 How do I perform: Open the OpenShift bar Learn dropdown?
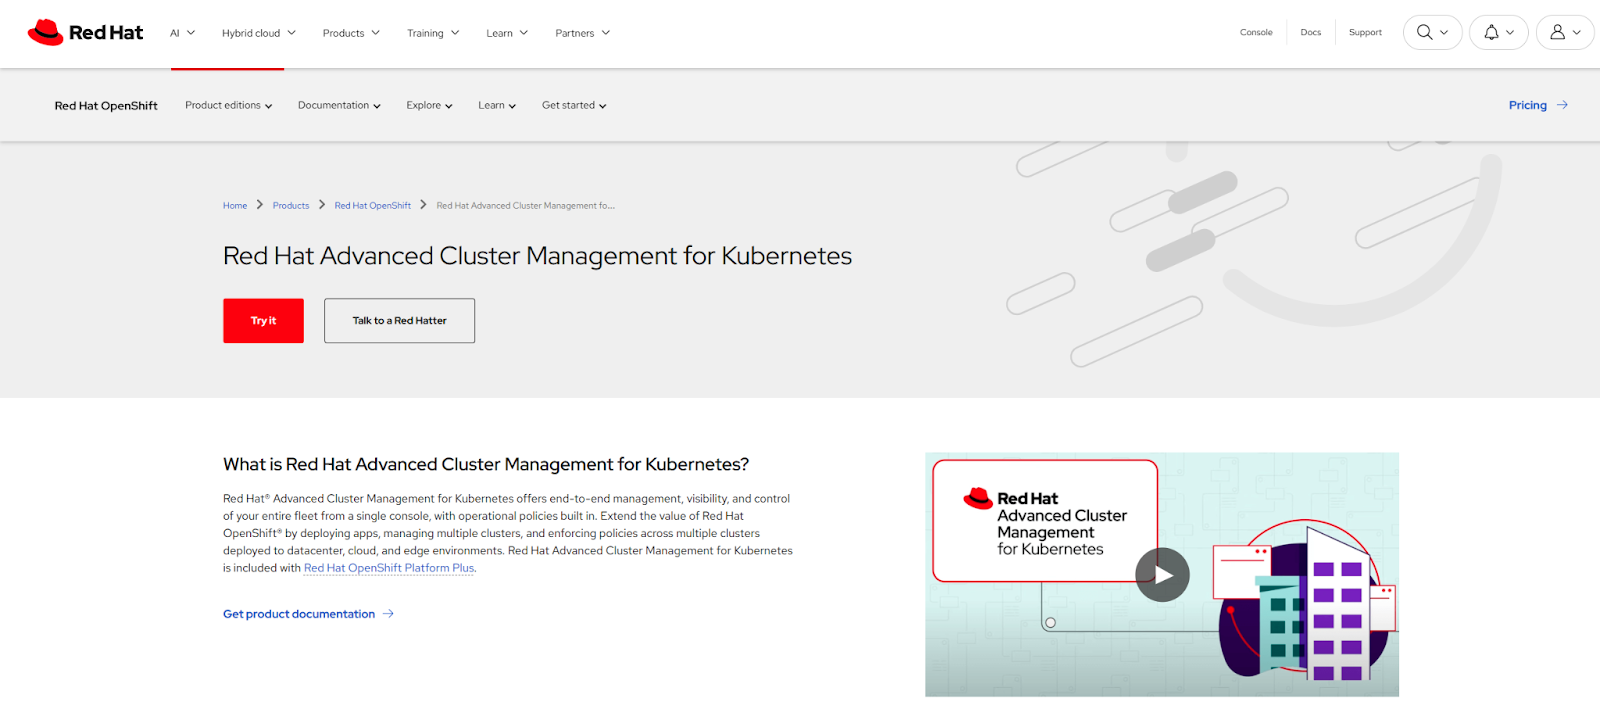(497, 105)
